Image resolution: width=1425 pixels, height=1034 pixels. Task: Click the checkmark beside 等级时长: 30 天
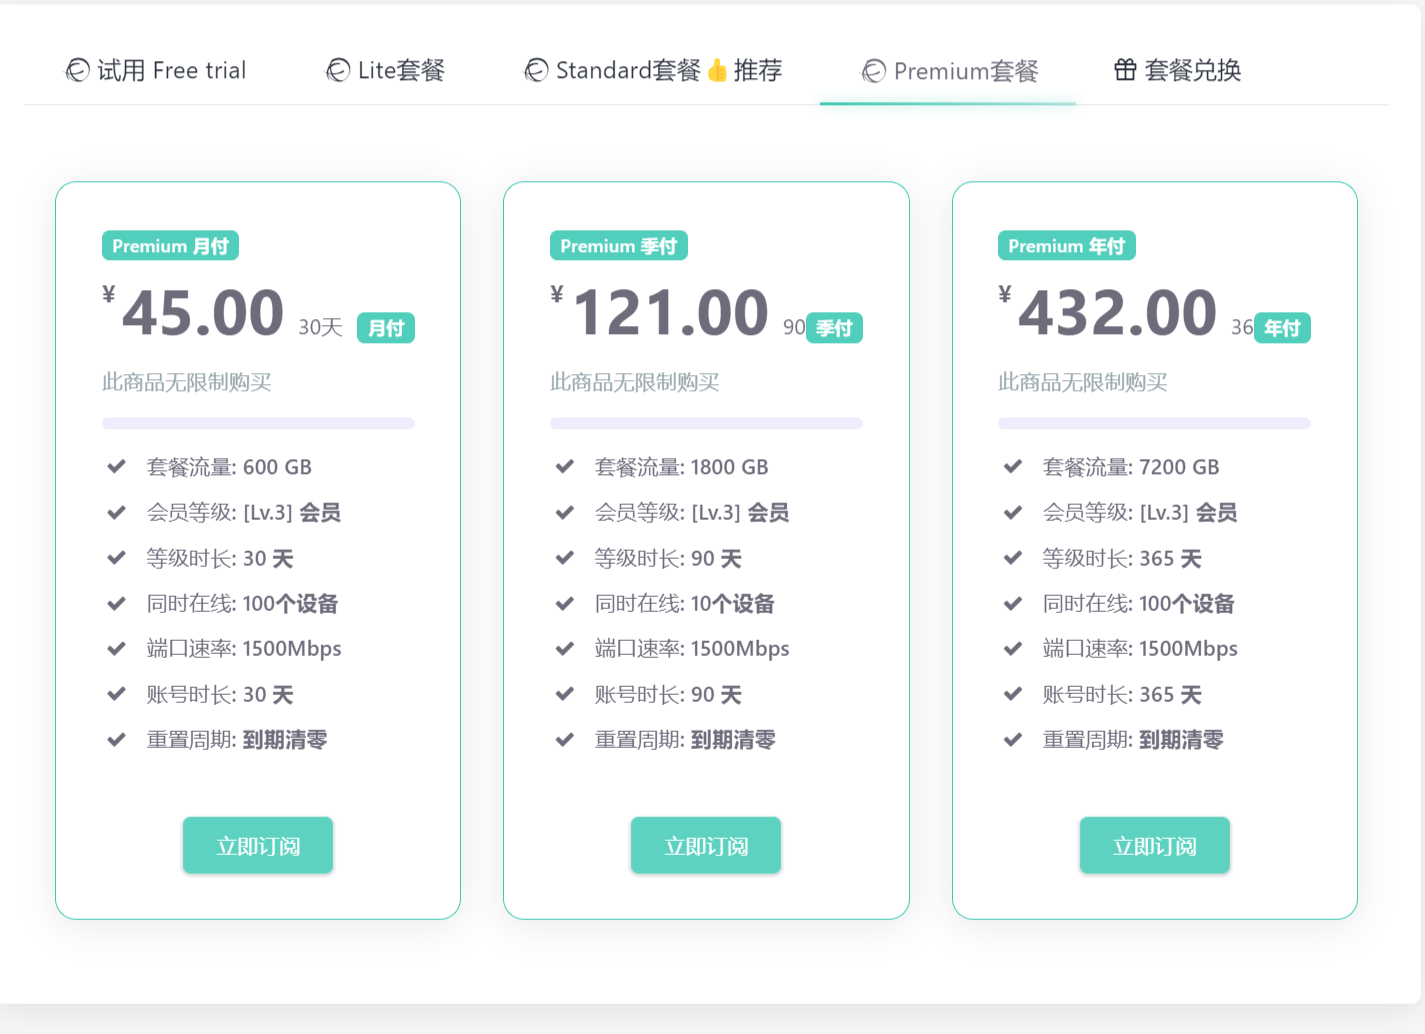point(116,558)
